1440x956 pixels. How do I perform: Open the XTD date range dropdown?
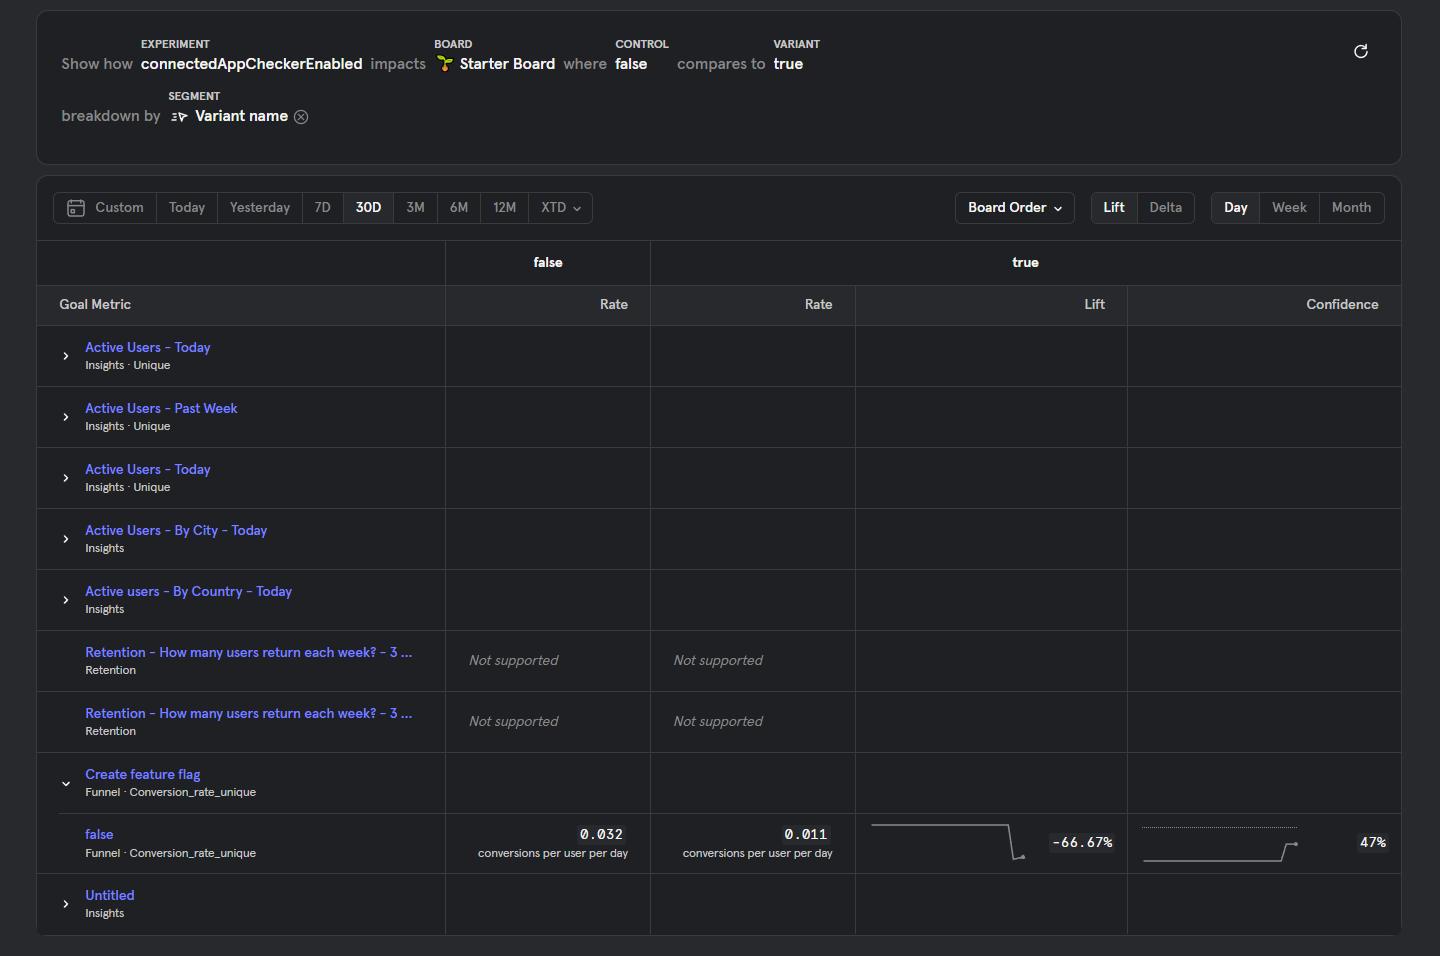click(559, 207)
